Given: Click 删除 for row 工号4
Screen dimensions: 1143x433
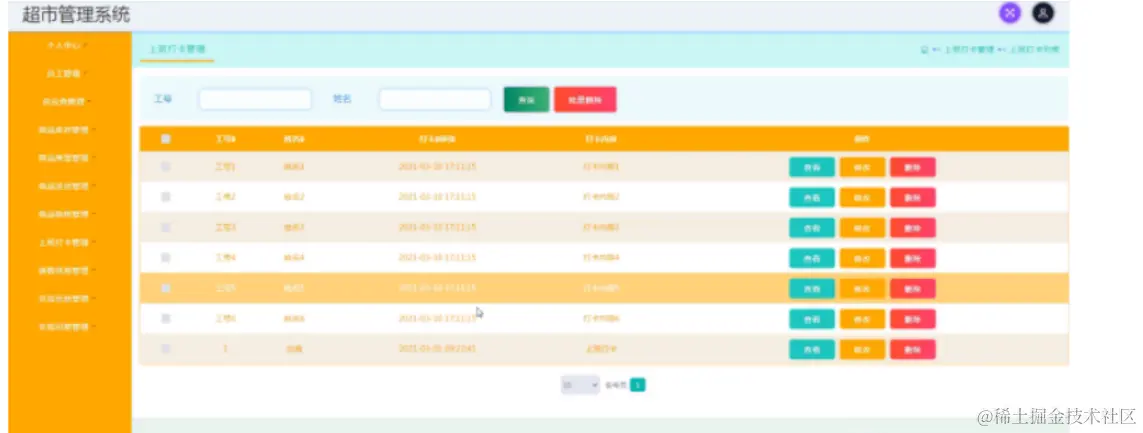Looking at the screenshot, I should coord(913,259).
